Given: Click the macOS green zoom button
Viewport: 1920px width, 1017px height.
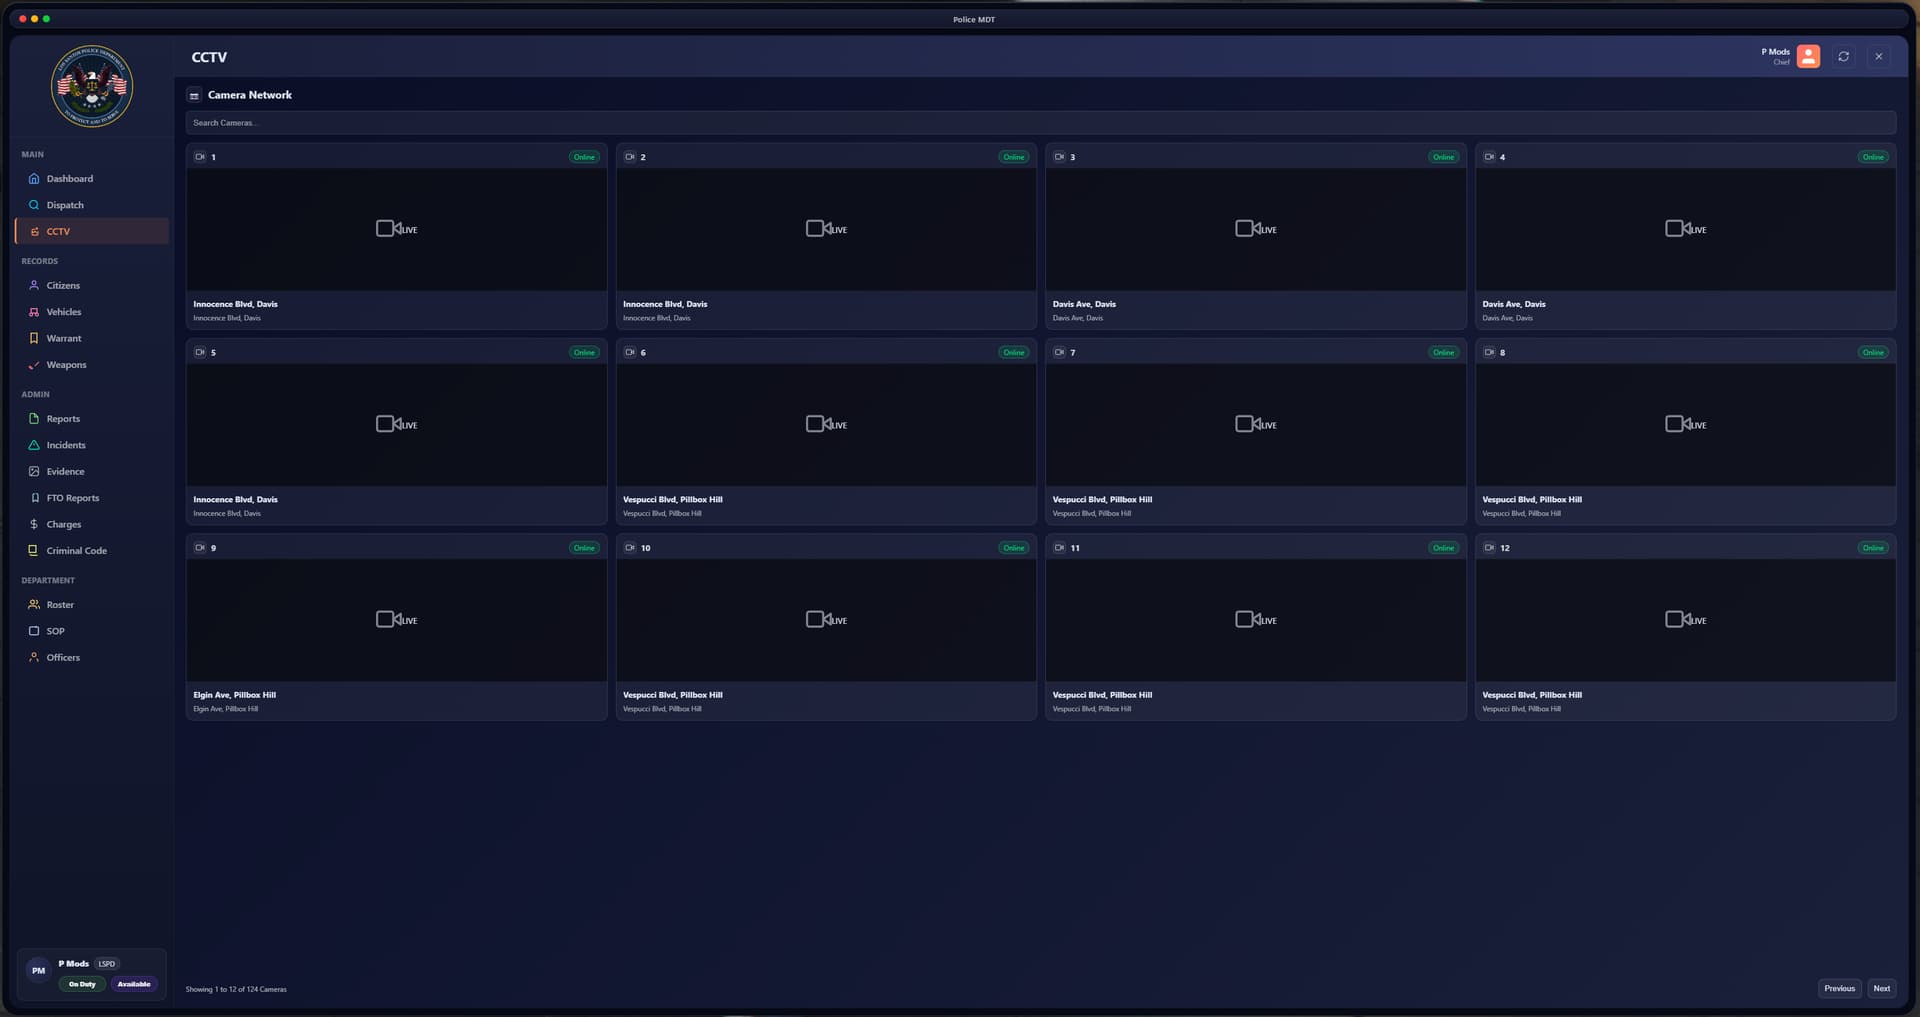Looking at the screenshot, I should [x=46, y=19].
